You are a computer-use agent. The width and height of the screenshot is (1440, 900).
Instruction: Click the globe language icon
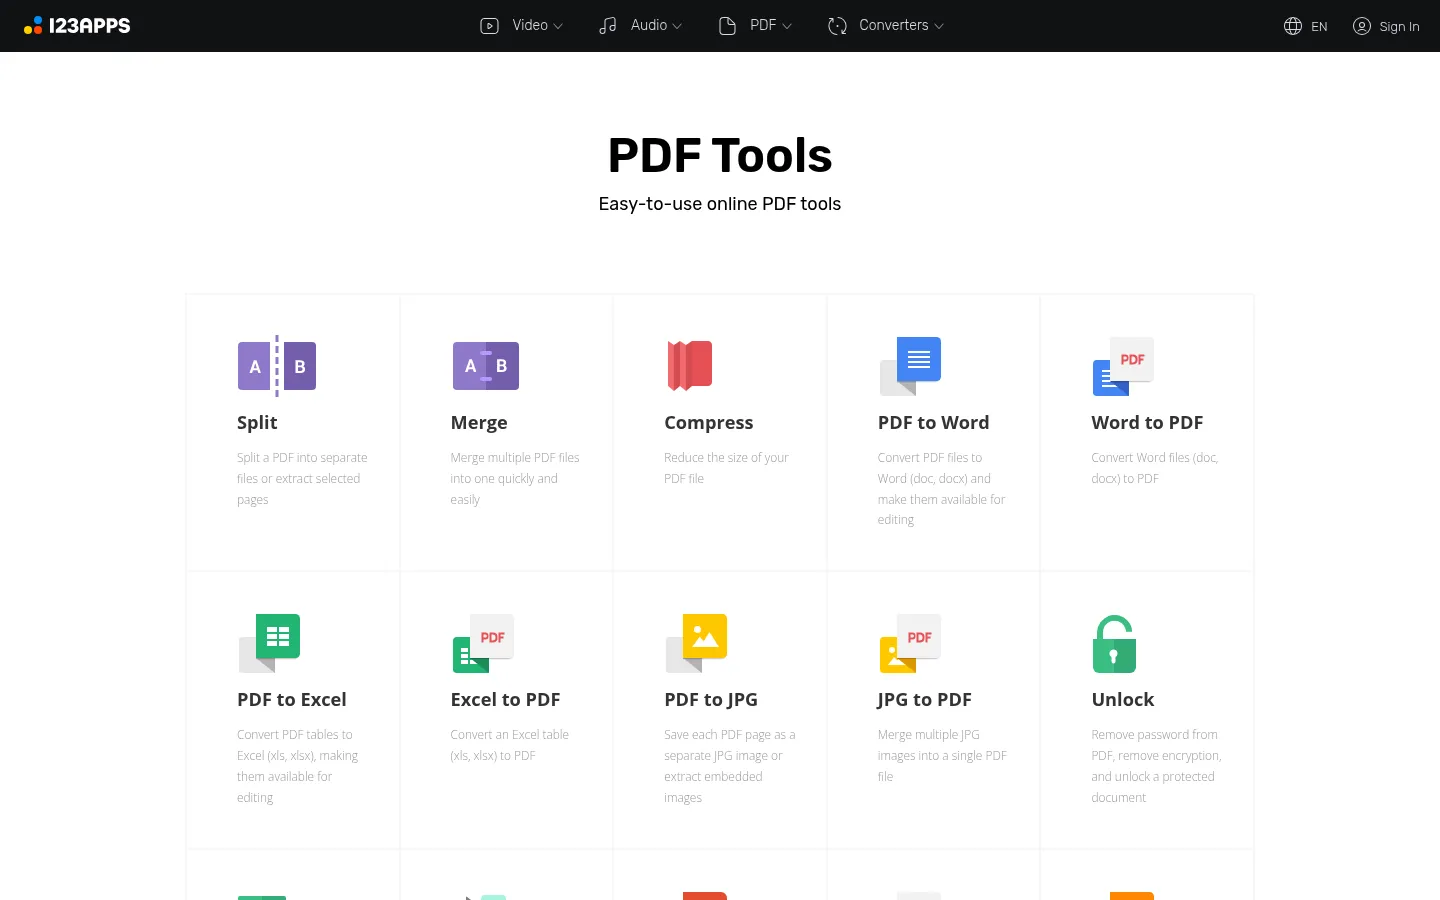point(1293,26)
